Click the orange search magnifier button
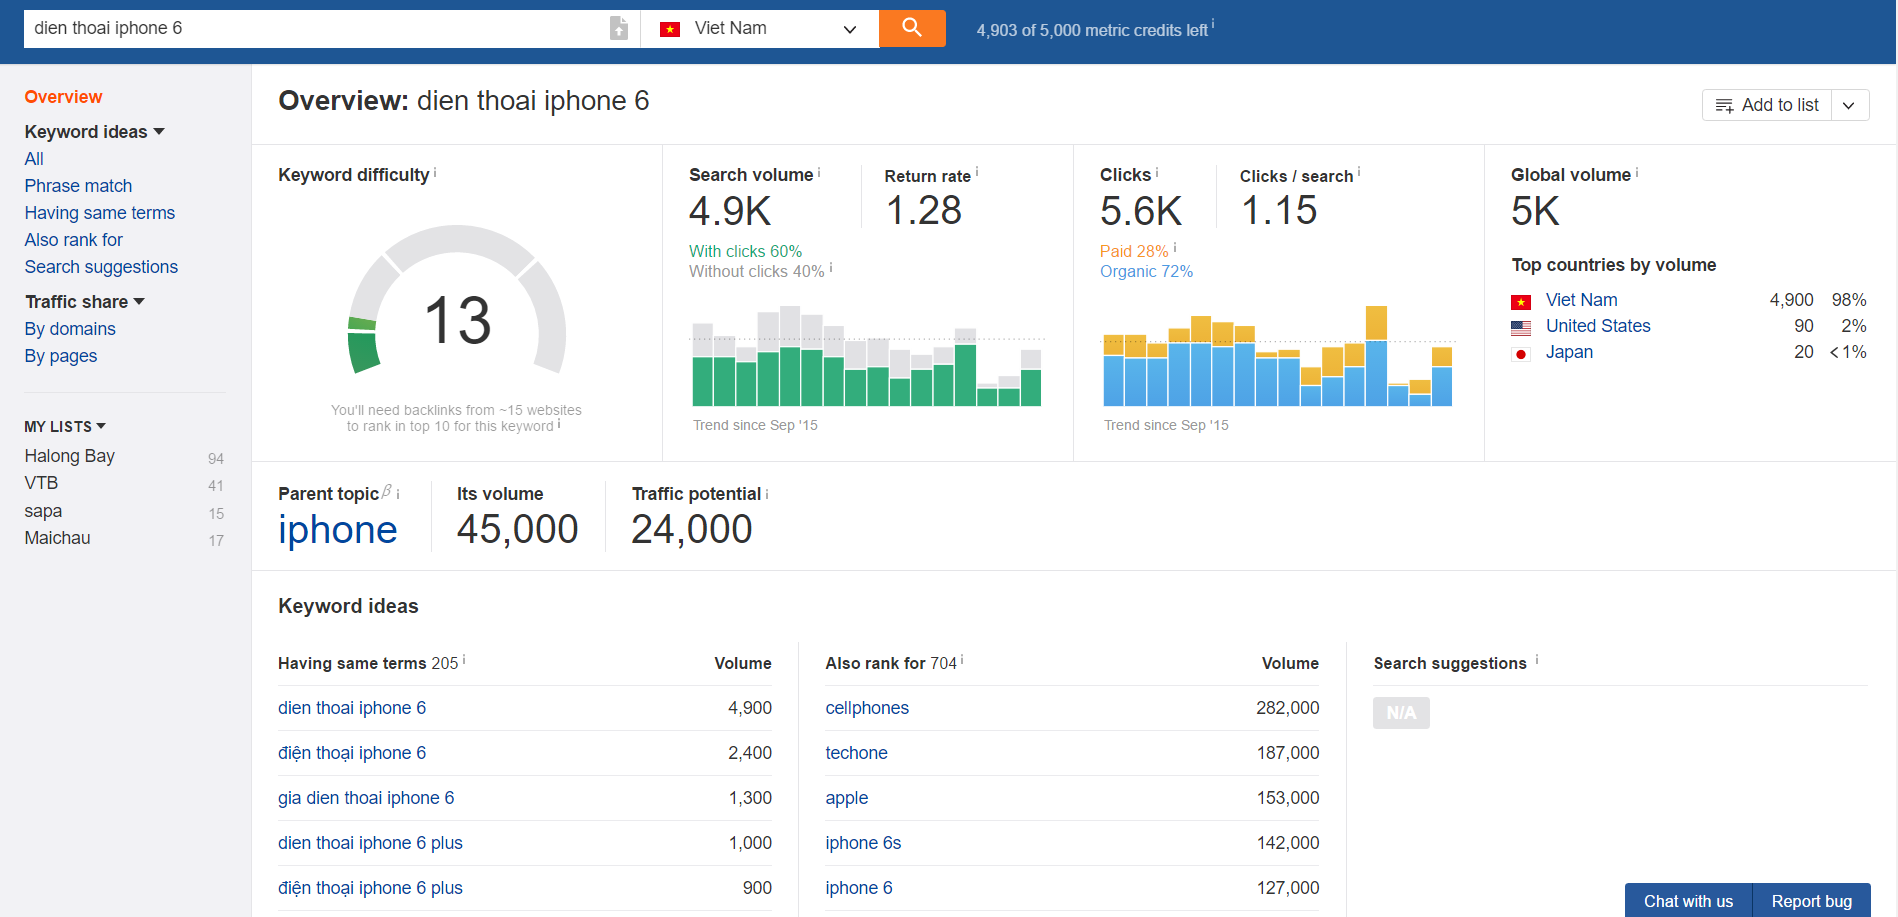The width and height of the screenshot is (1898, 917). pos(911,28)
